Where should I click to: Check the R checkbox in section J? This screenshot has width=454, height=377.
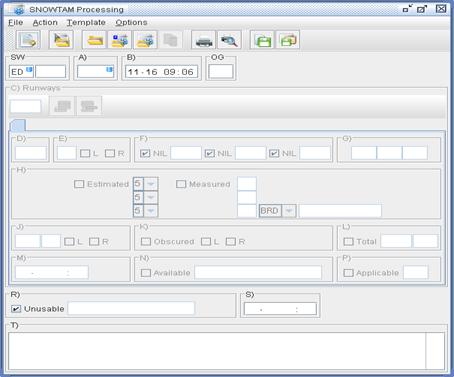click(x=94, y=241)
